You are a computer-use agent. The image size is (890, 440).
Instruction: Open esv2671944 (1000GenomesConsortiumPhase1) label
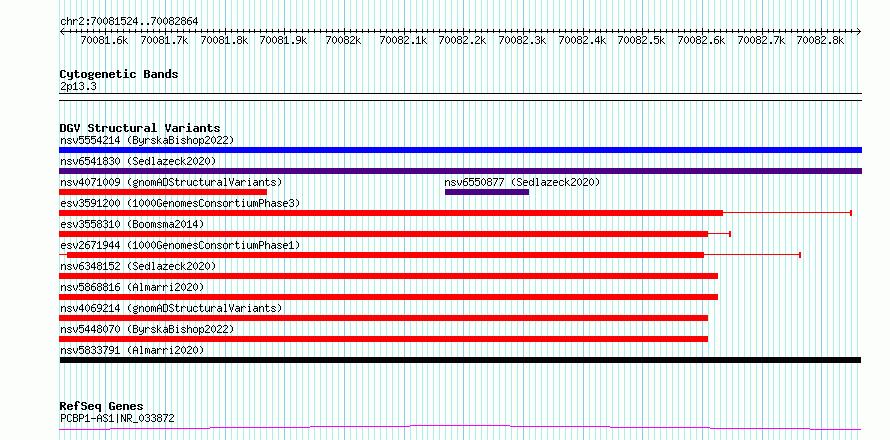coord(180,245)
